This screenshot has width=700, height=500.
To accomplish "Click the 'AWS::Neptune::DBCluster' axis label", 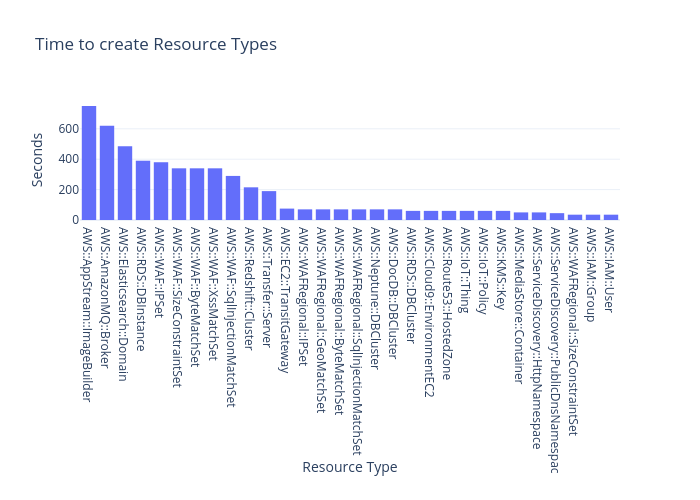I will (x=375, y=298).
